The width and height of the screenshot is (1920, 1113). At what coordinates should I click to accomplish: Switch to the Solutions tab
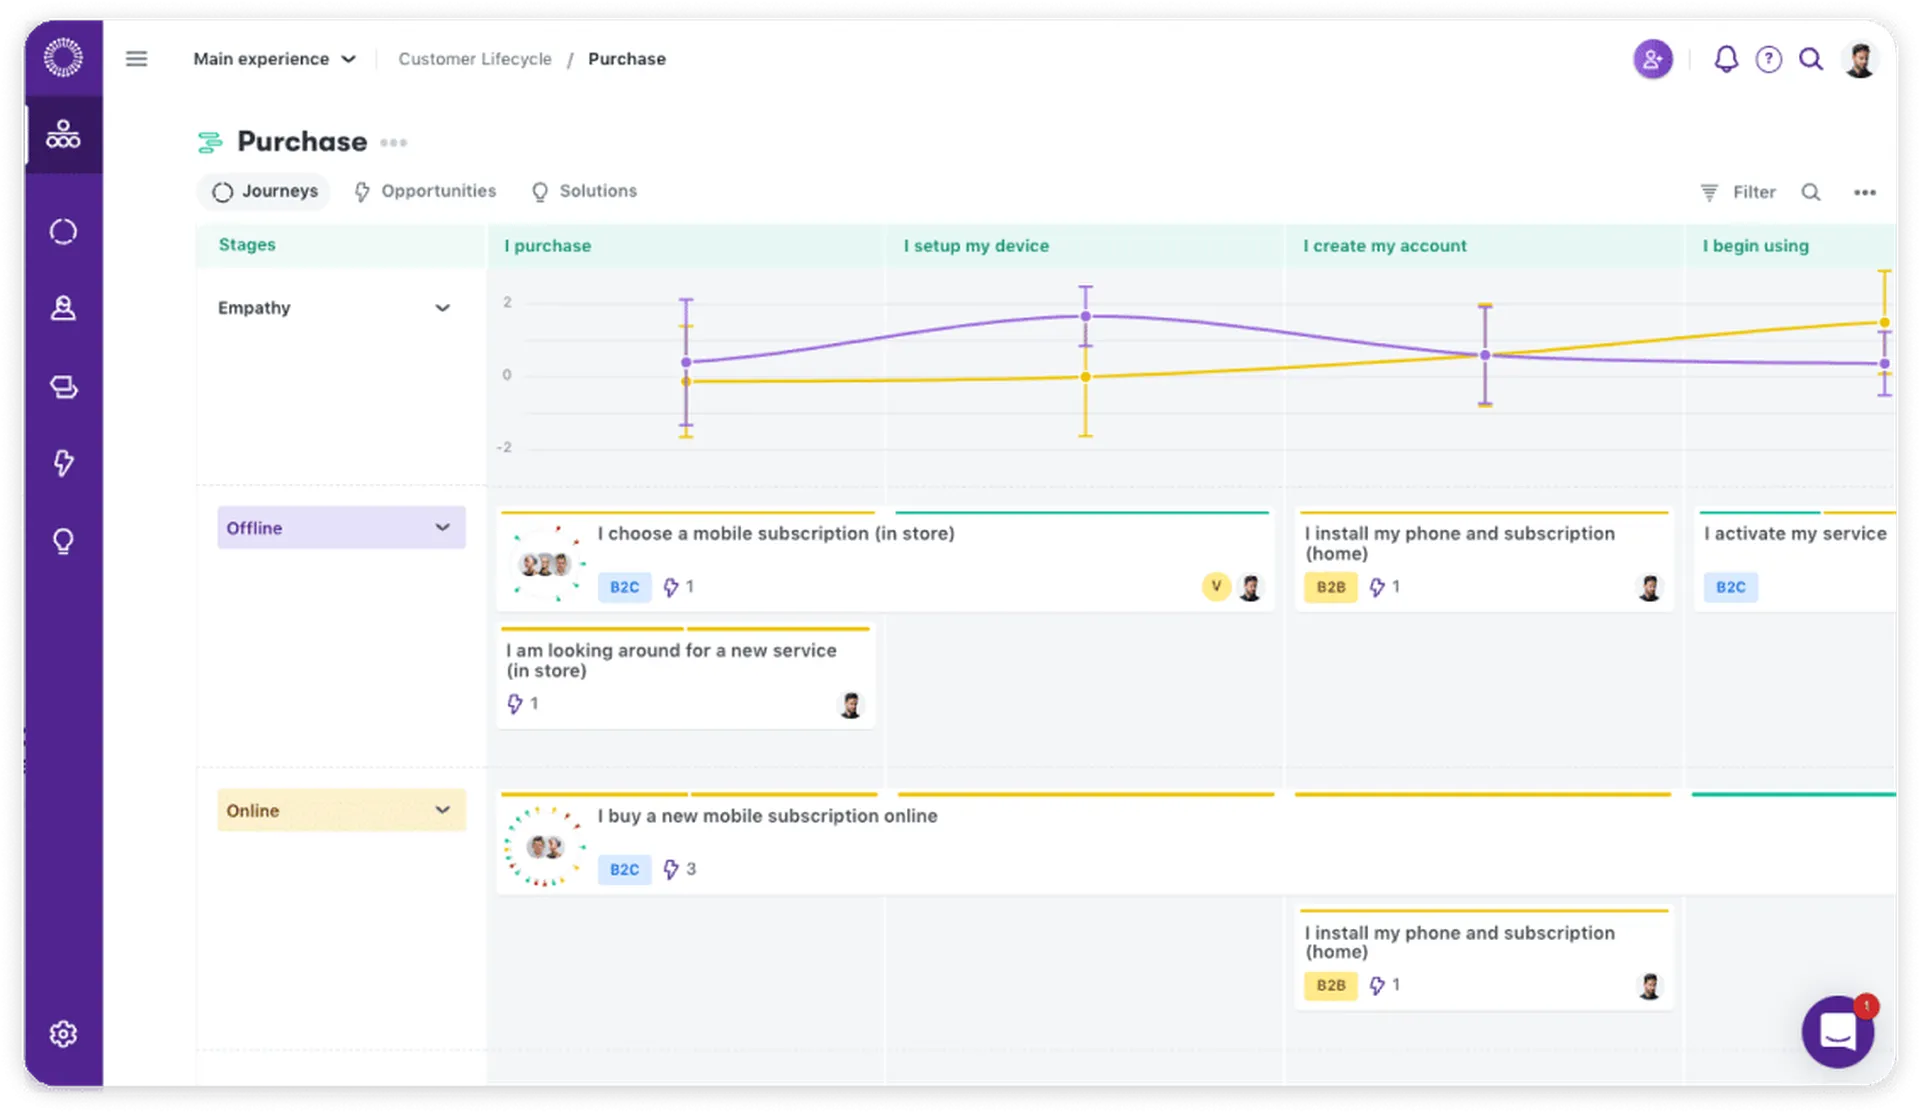pos(584,191)
